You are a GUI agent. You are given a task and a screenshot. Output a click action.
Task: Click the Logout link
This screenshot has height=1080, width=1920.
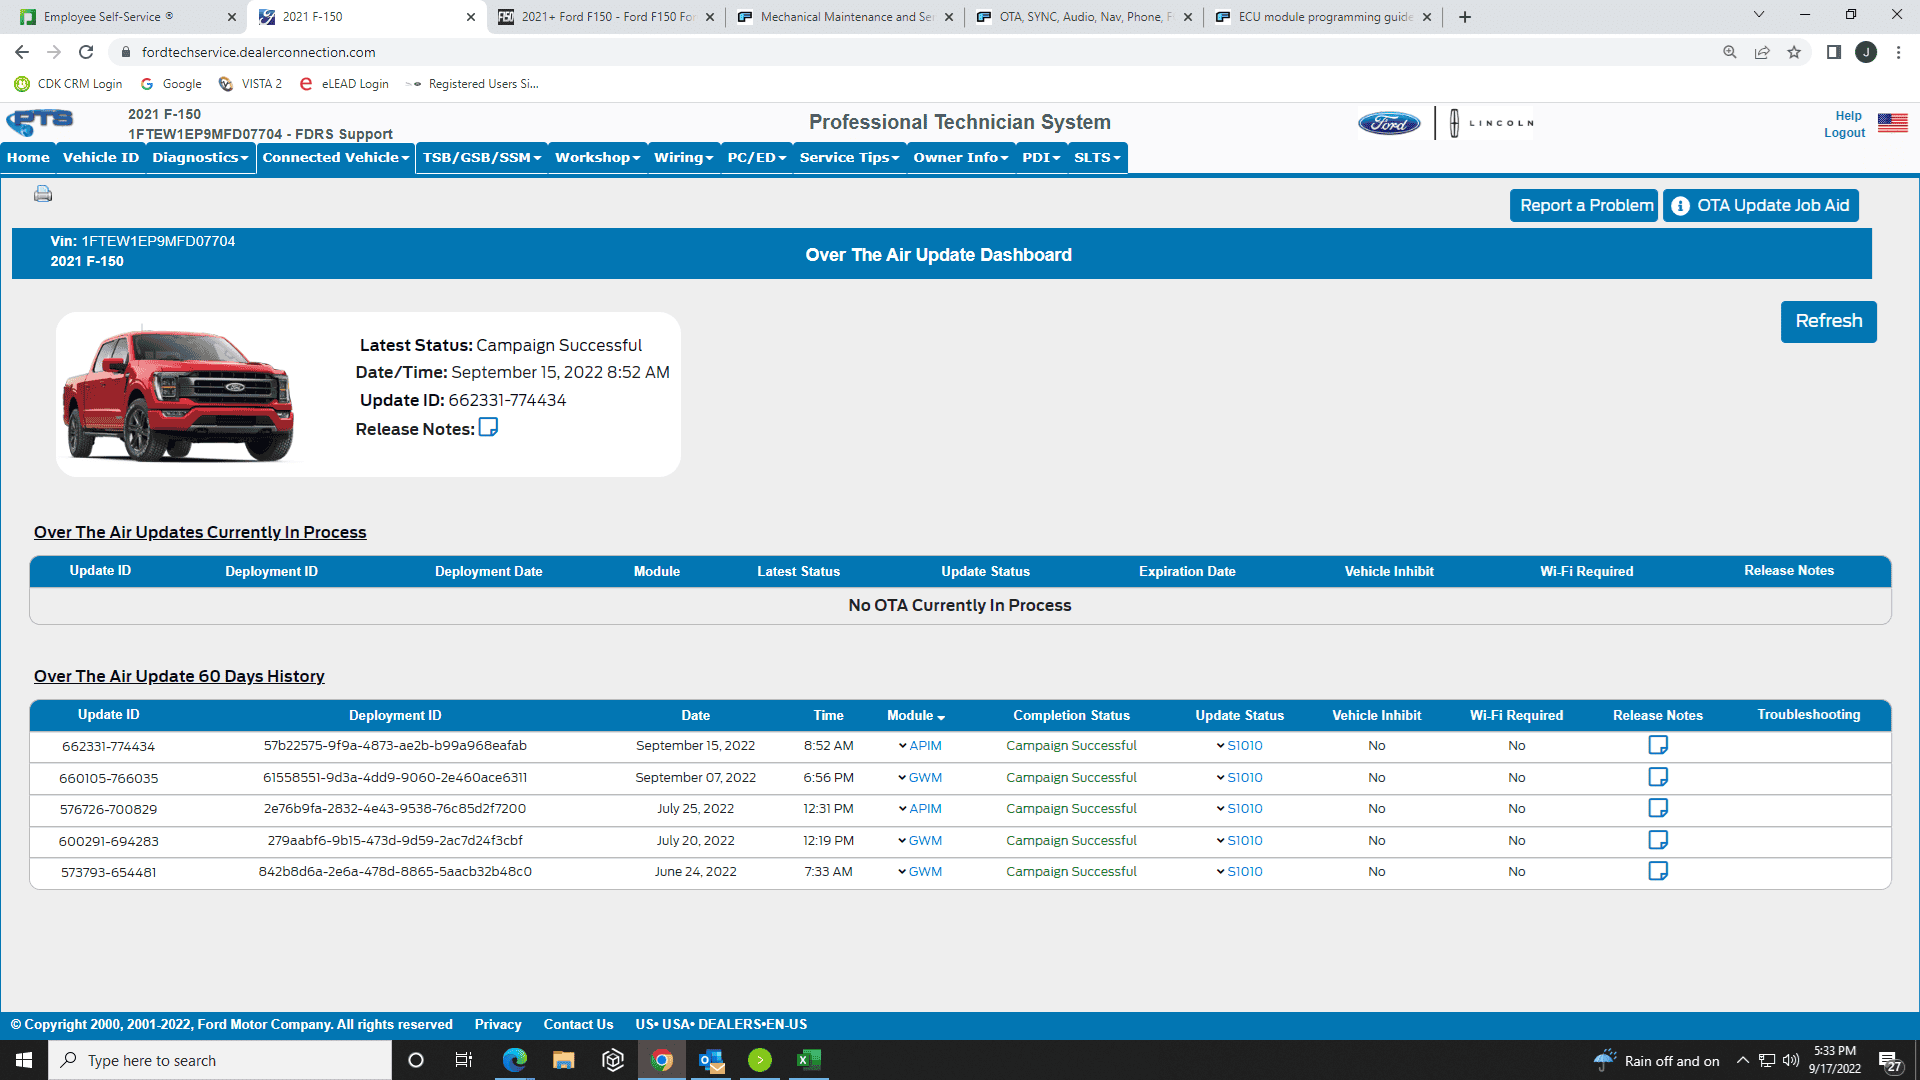click(x=1844, y=133)
